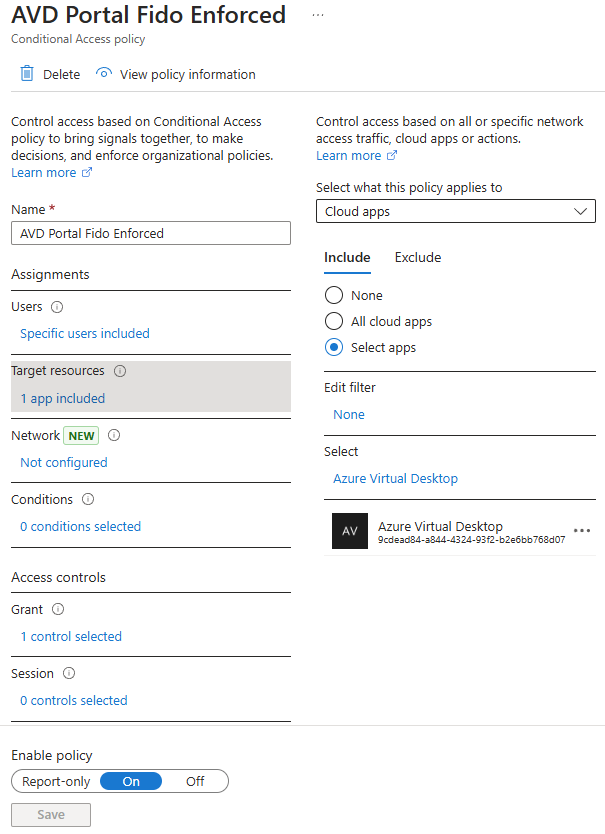Click the Save button
Image resolution: width=605 pixels, height=834 pixels.
pyautogui.click(x=51, y=815)
